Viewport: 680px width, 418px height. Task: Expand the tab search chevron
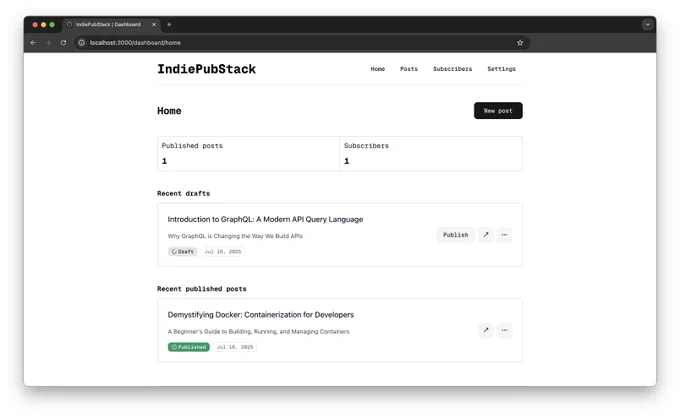(x=647, y=25)
